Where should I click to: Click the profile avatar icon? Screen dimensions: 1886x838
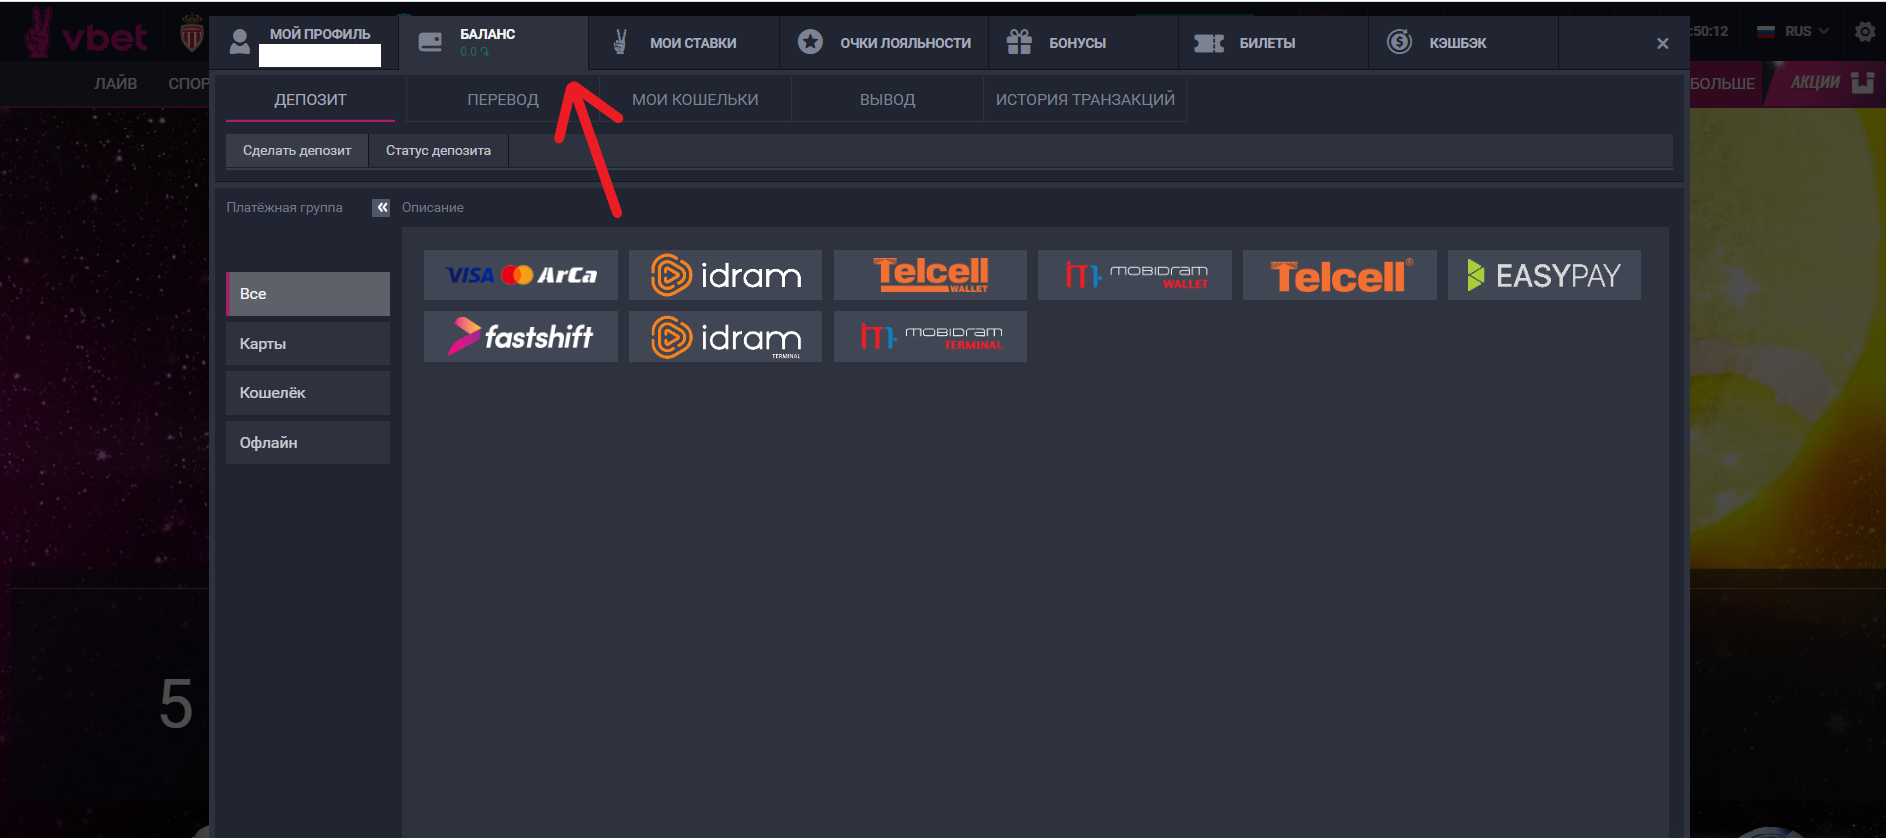pyautogui.click(x=240, y=42)
